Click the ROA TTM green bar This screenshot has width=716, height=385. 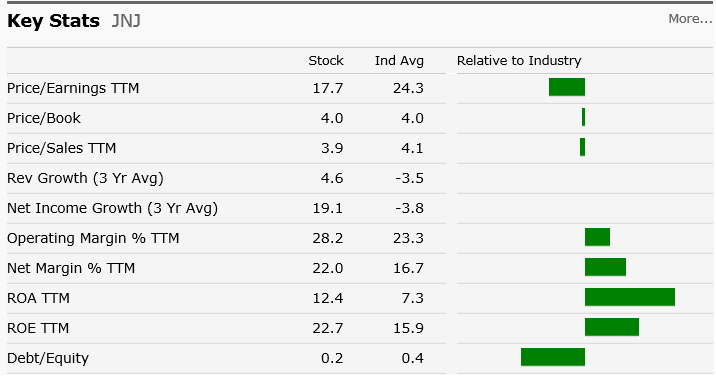[630, 297]
